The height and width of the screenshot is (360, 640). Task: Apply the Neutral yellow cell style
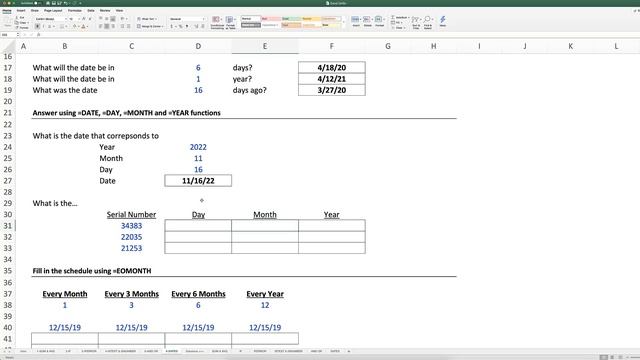tap(311, 19)
